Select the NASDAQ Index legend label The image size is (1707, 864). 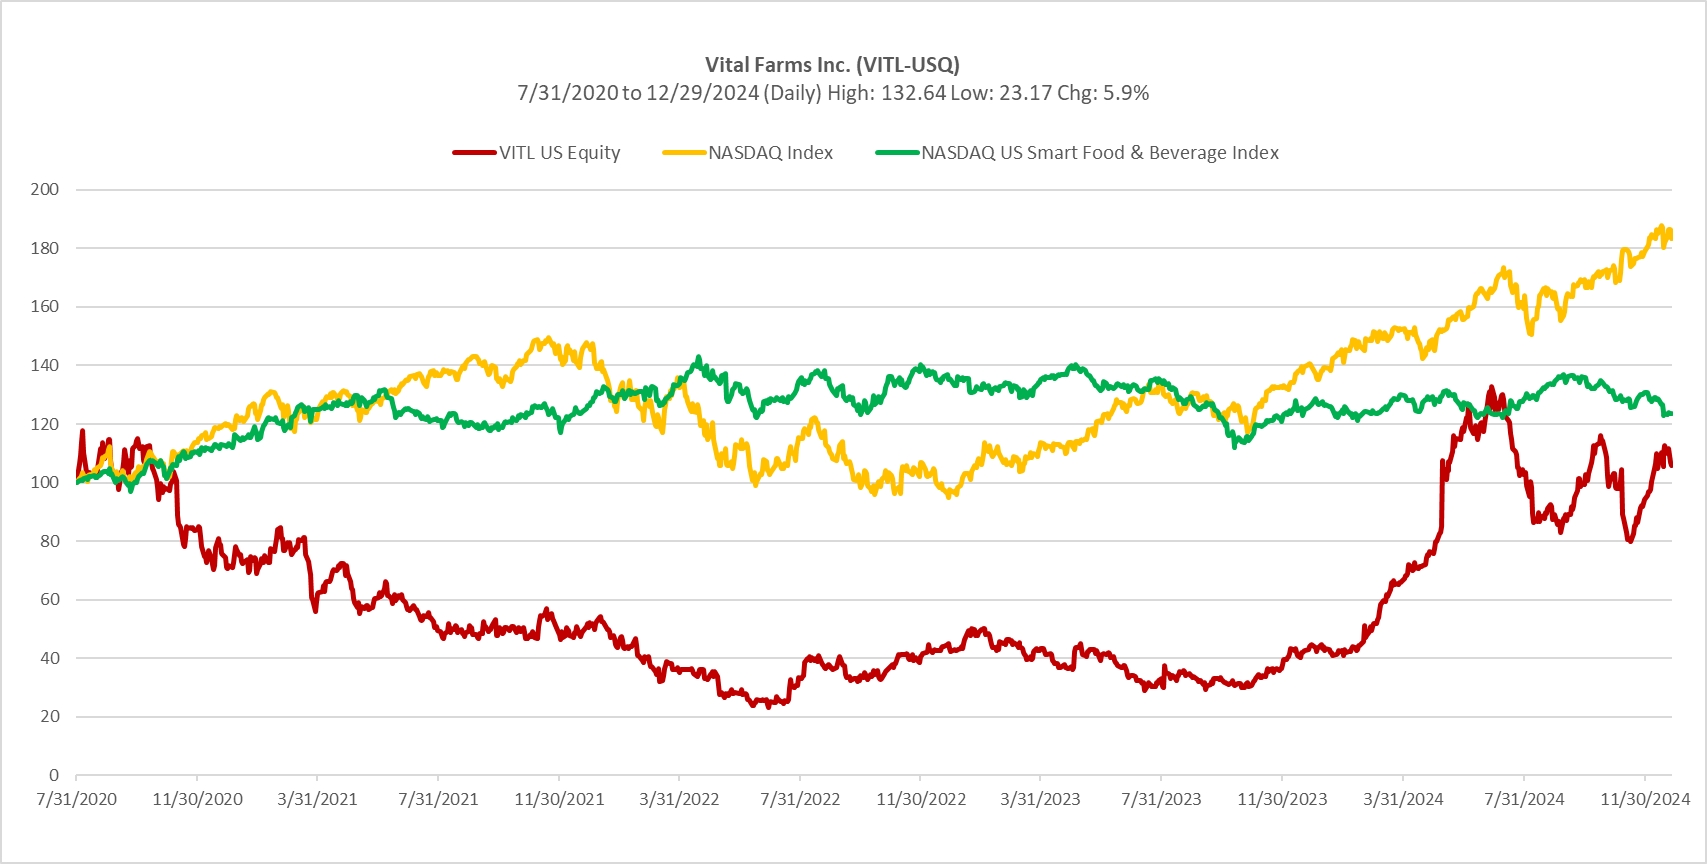click(x=770, y=153)
